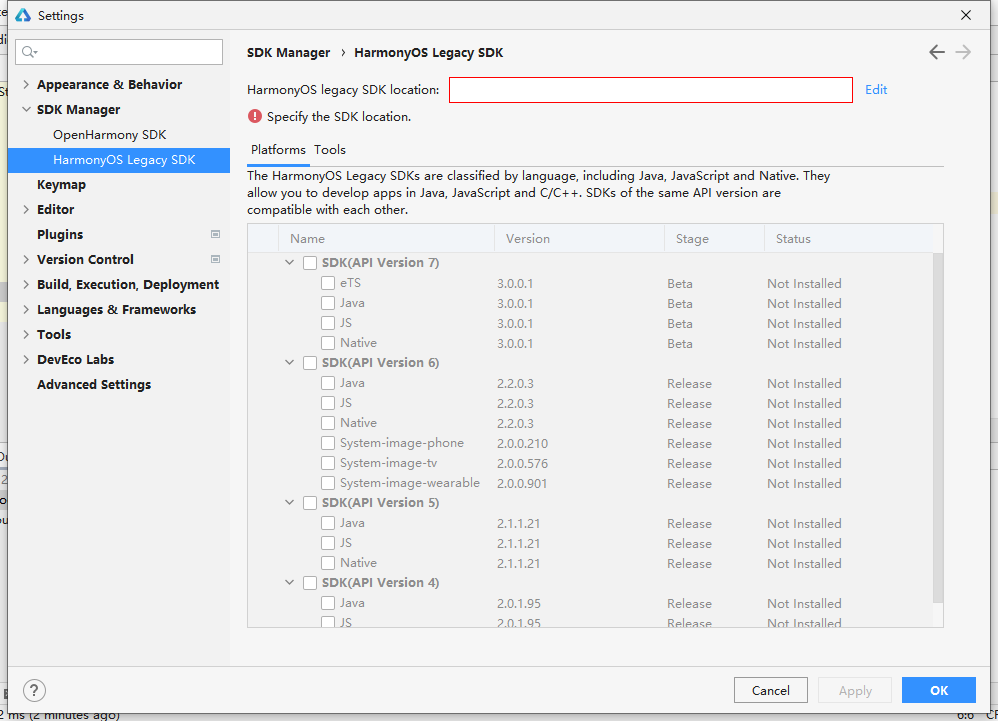Click the Cancel button
The height and width of the screenshot is (721, 998).
pyautogui.click(x=771, y=690)
